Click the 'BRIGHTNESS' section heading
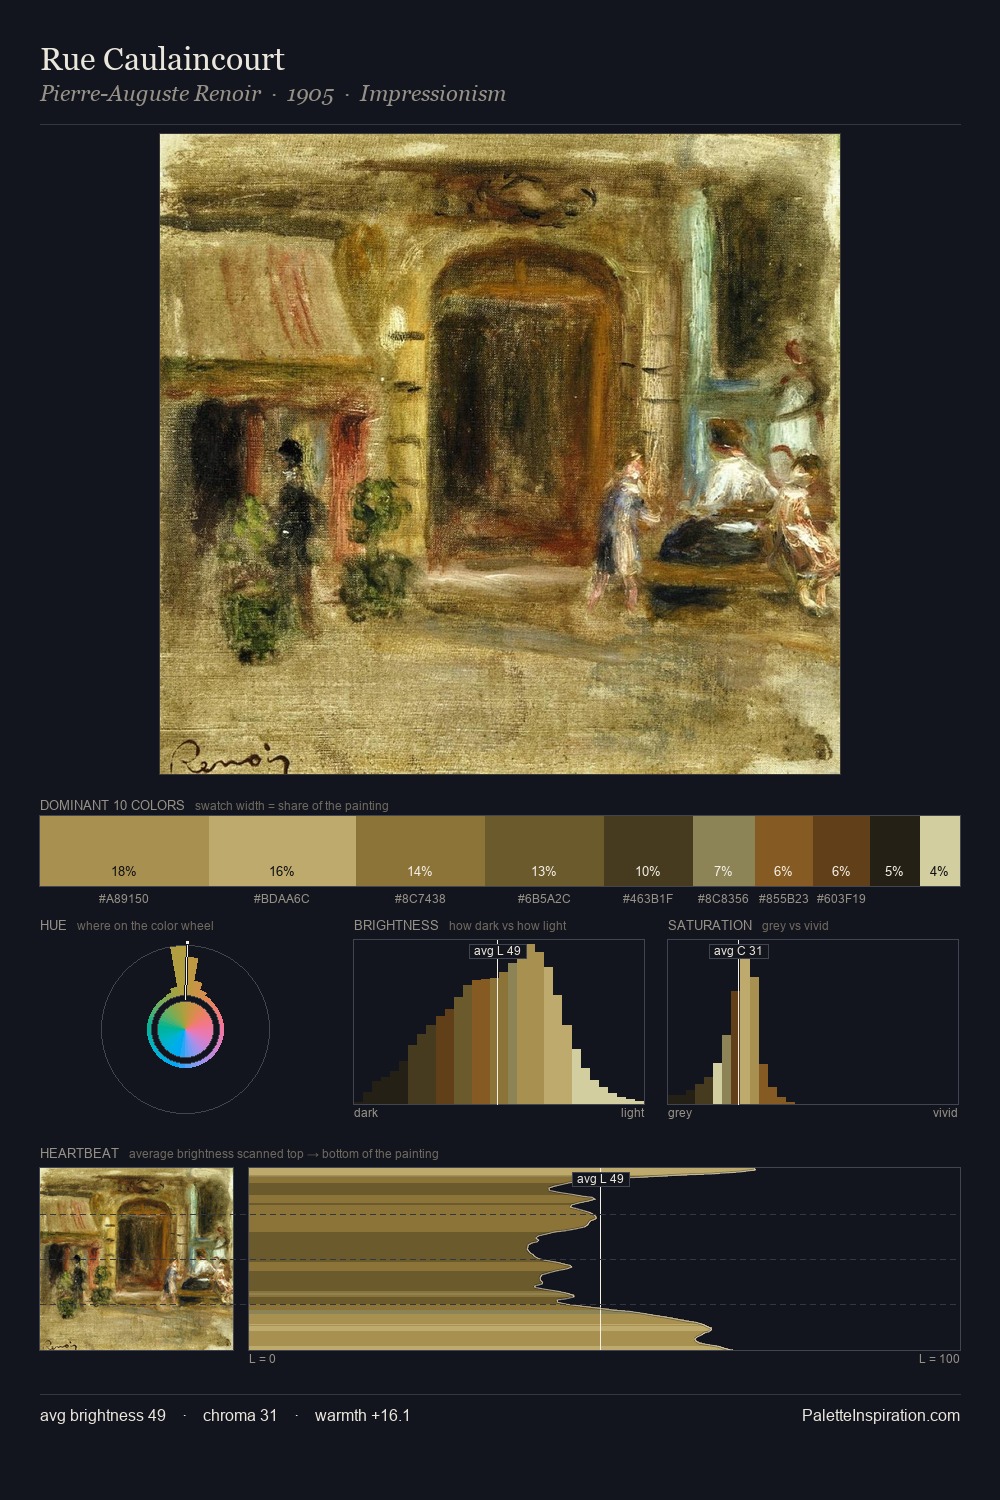The height and width of the screenshot is (1500, 1000). tap(396, 925)
